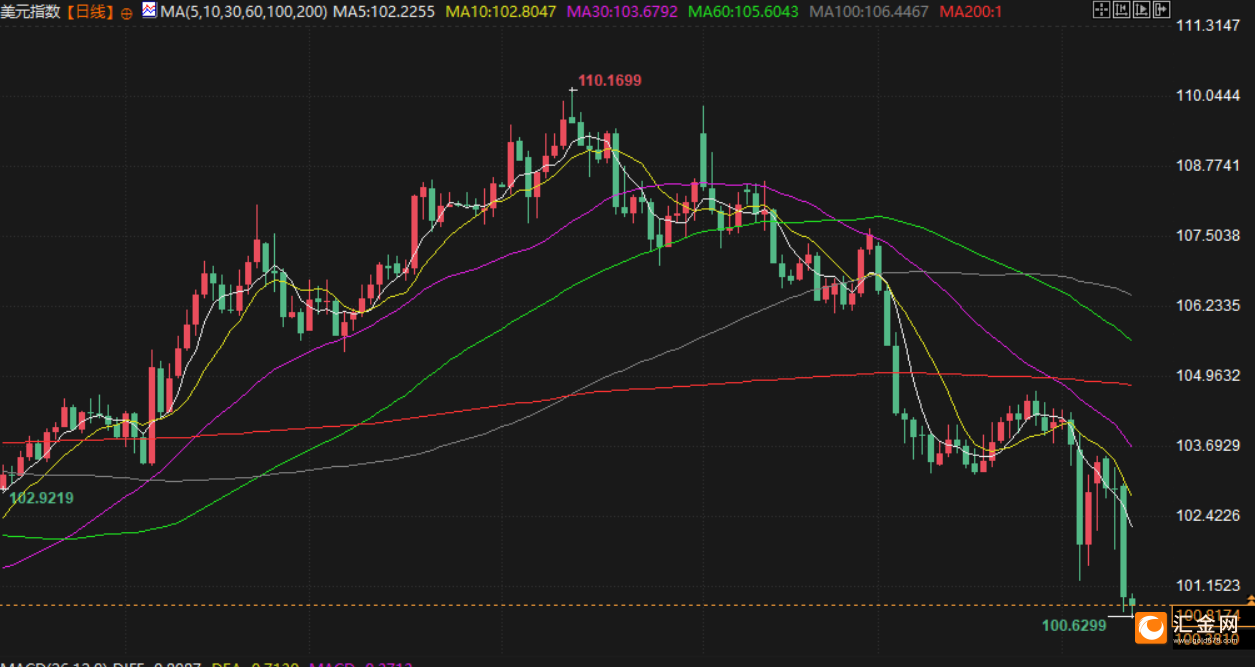Viewport: 1255px width, 667px height.
Task: Click the 111.3147 axis value
Action: [x=1210, y=25]
